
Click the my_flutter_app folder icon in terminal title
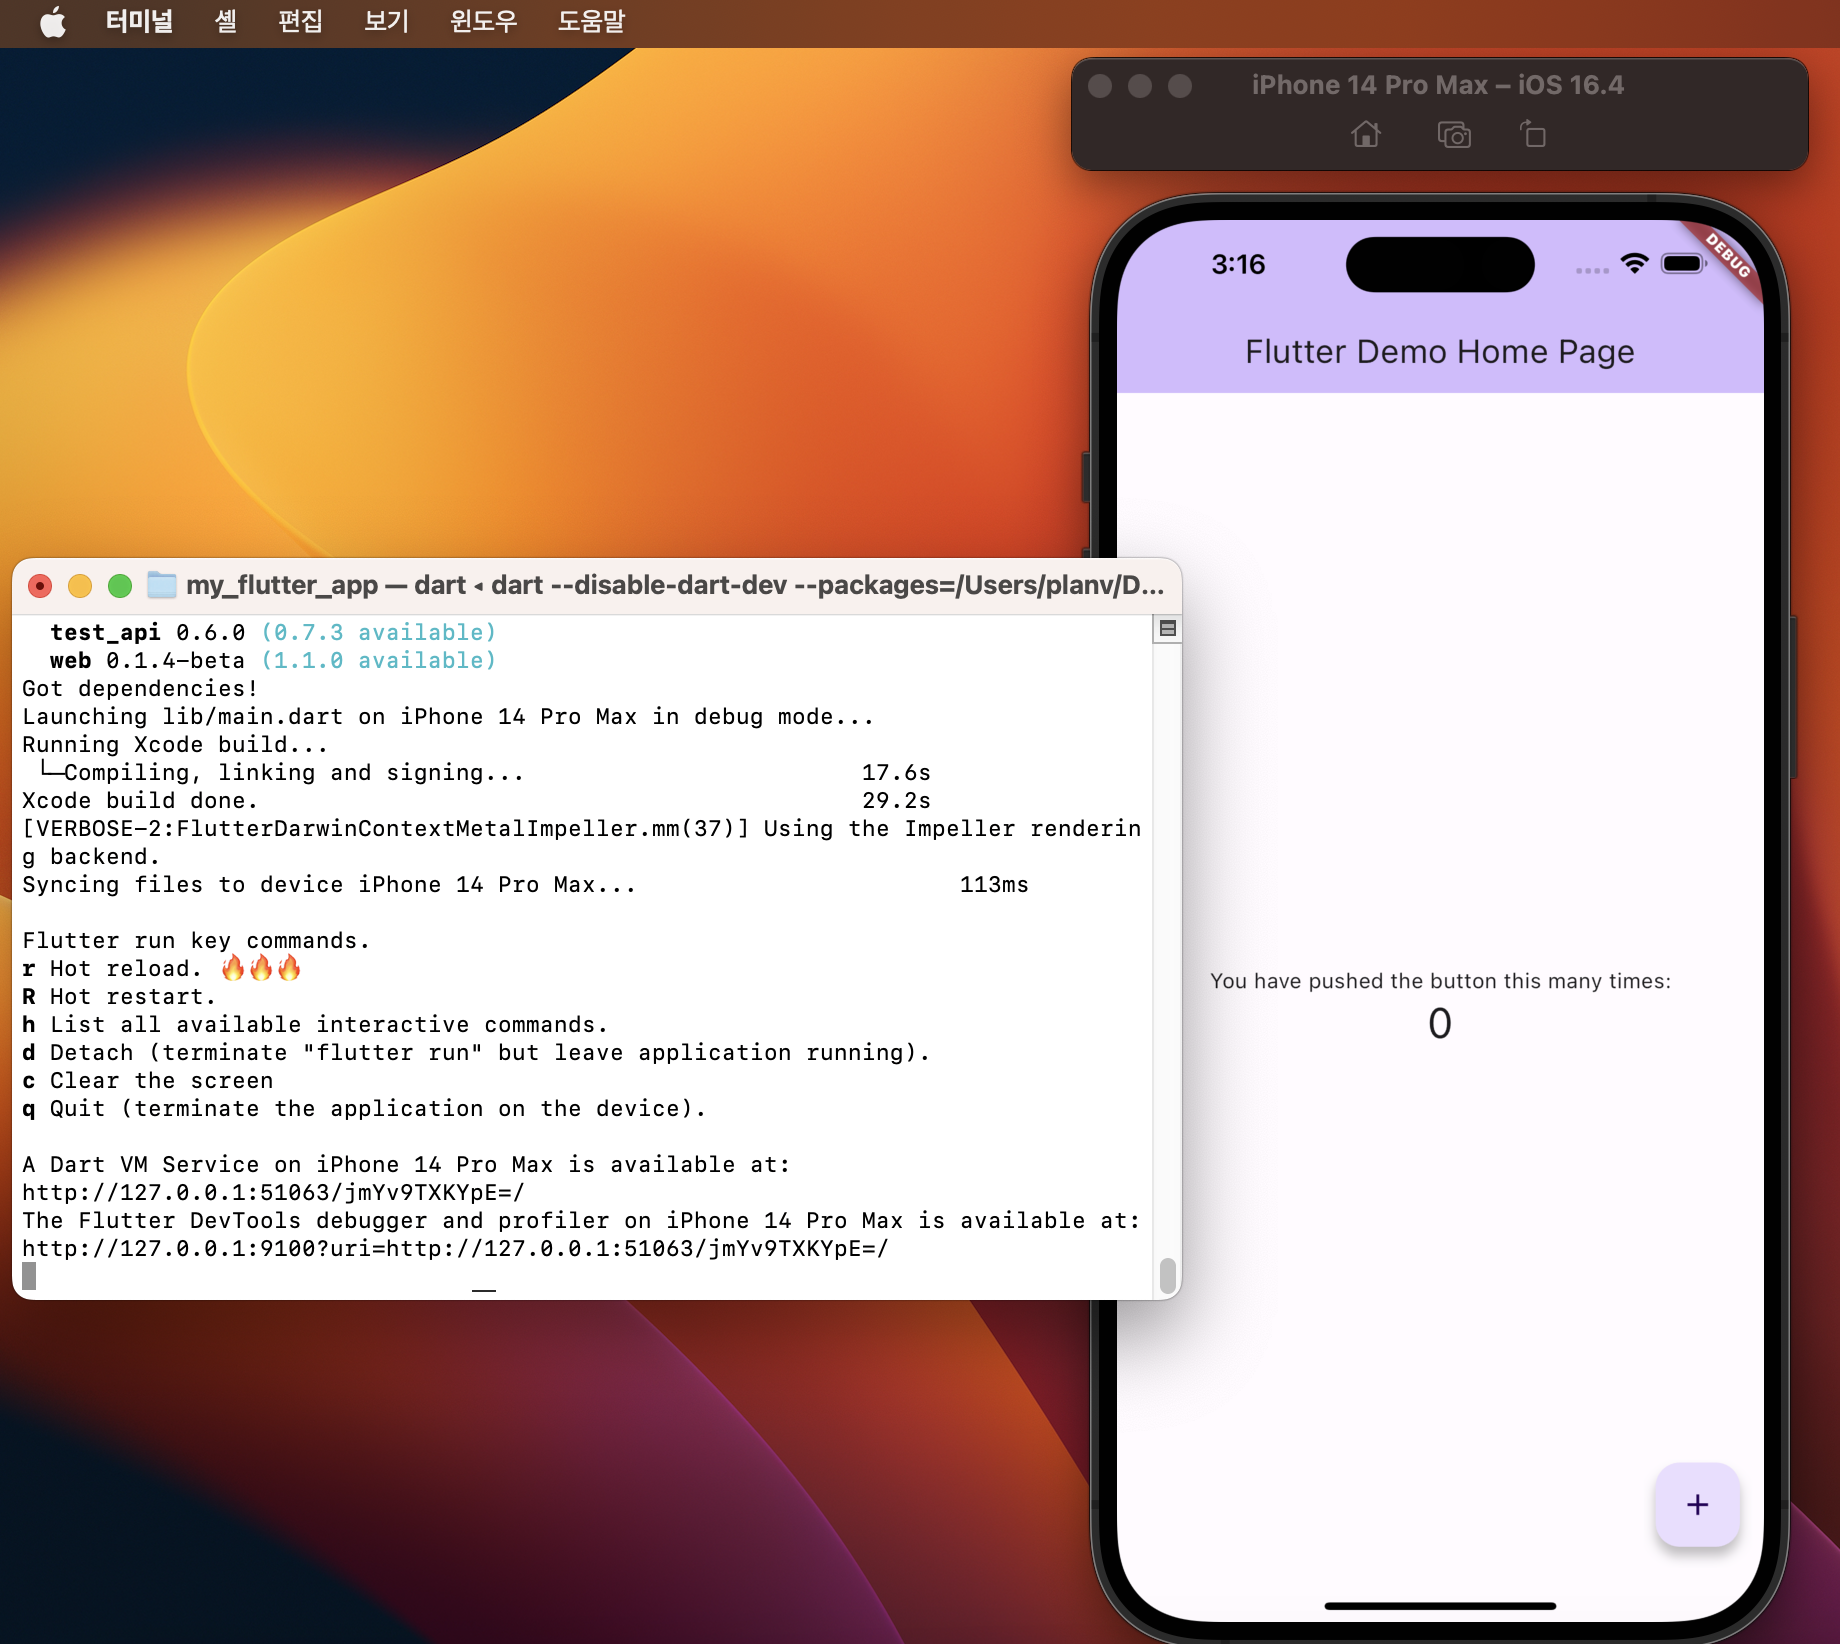161,585
